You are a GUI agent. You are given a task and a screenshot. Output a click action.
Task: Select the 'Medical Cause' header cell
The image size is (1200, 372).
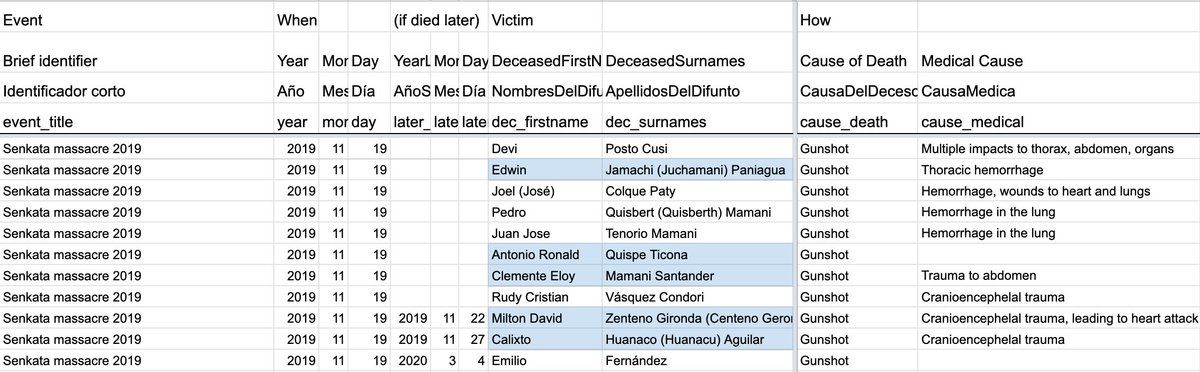coord(1058,61)
